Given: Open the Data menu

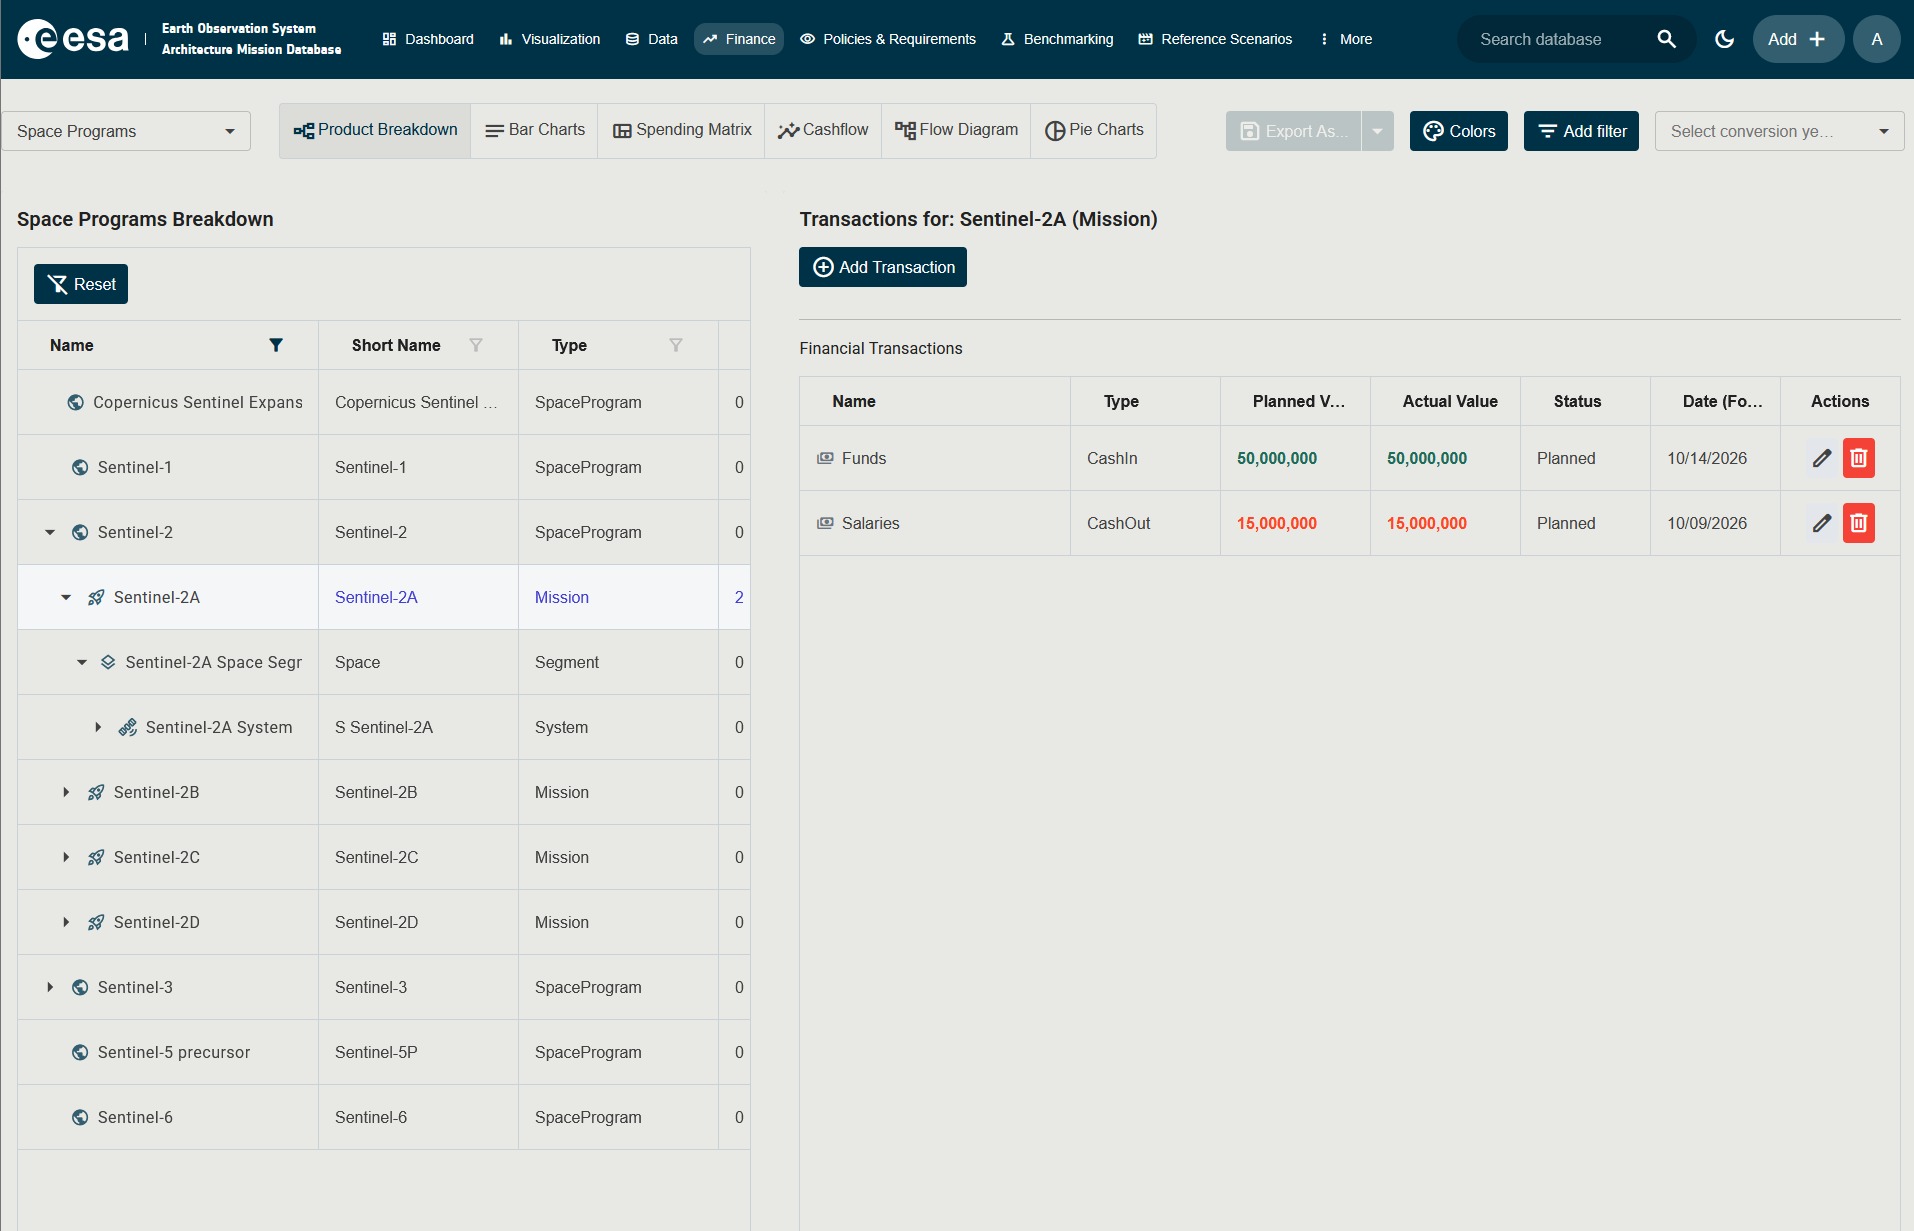Looking at the screenshot, I should (651, 39).
